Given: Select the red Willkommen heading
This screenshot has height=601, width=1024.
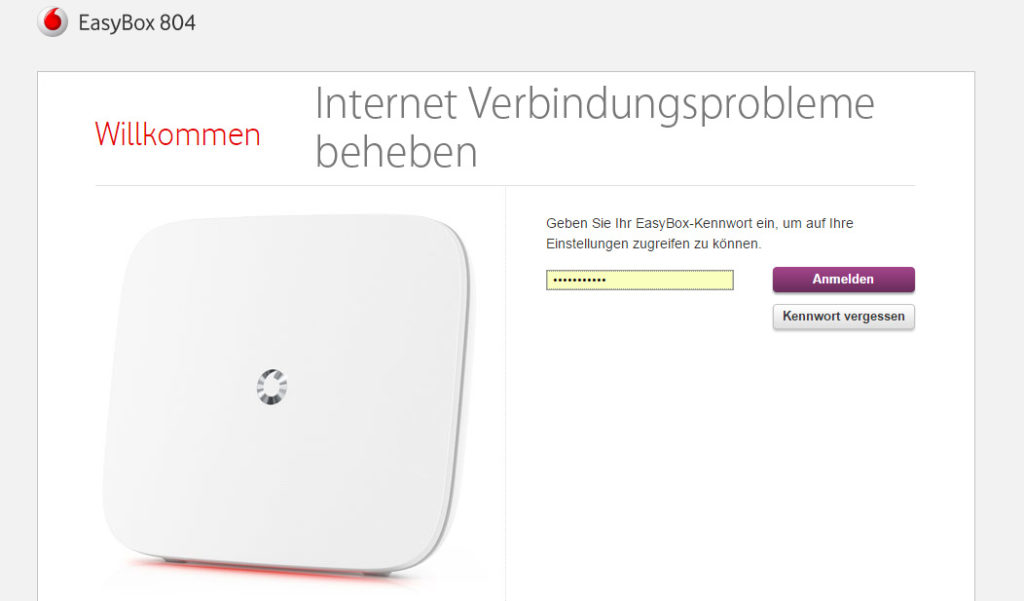Looking at the screenshot, I should click(x=178, y=134).
